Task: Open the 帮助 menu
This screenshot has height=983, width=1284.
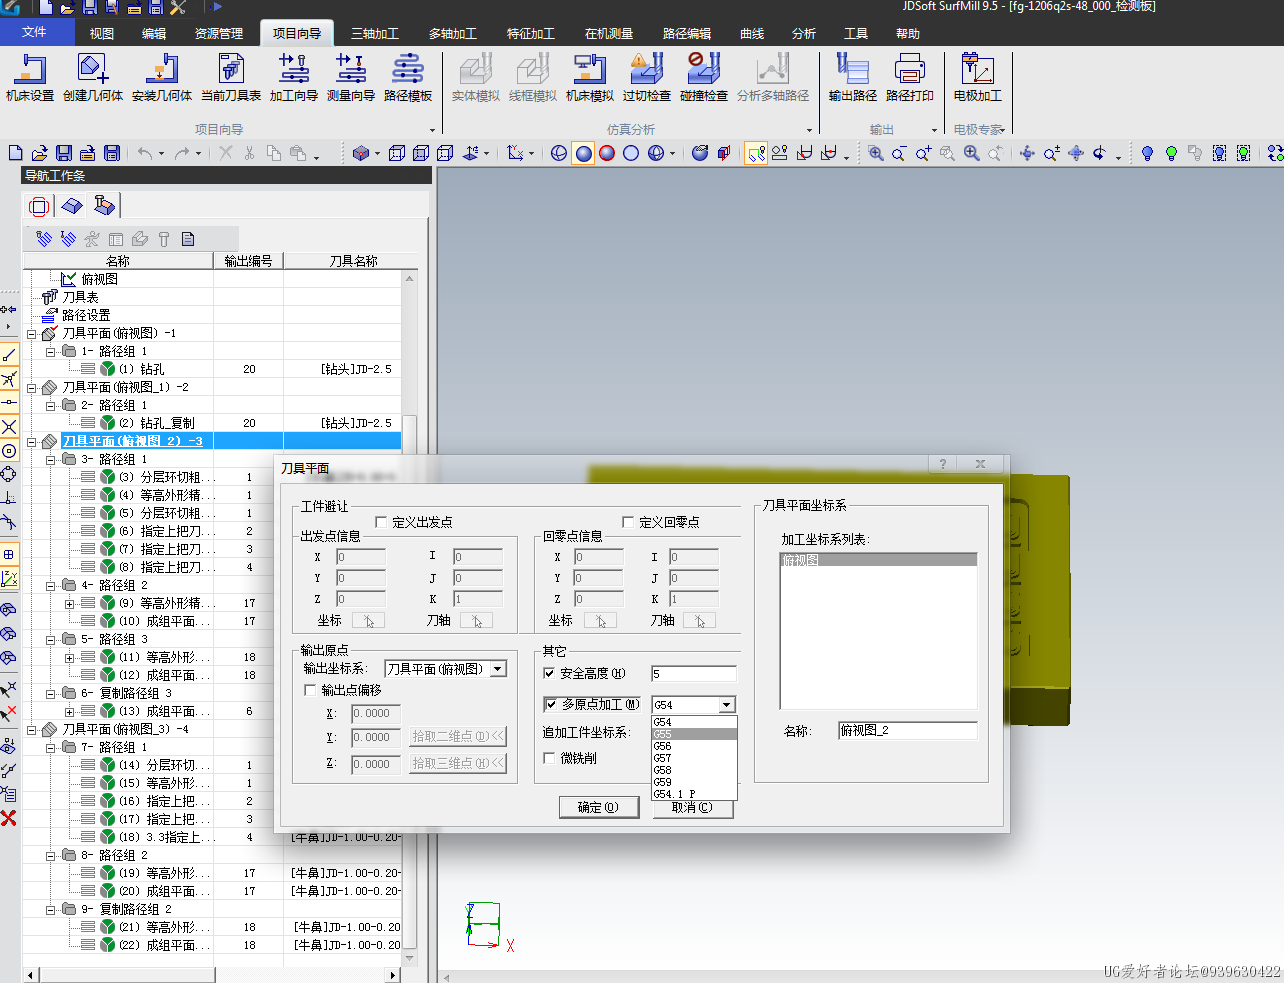Action: (x=908, y=33)
